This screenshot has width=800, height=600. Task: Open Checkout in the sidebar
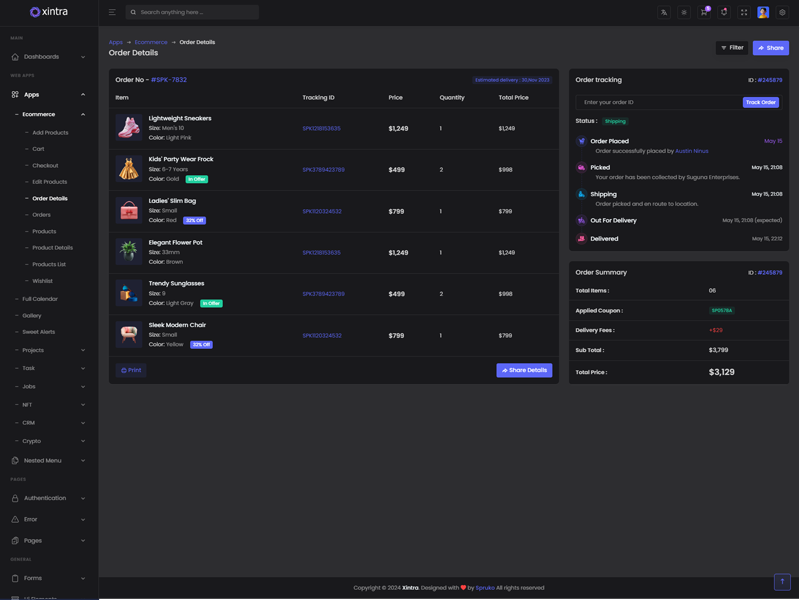pos(45,165)
